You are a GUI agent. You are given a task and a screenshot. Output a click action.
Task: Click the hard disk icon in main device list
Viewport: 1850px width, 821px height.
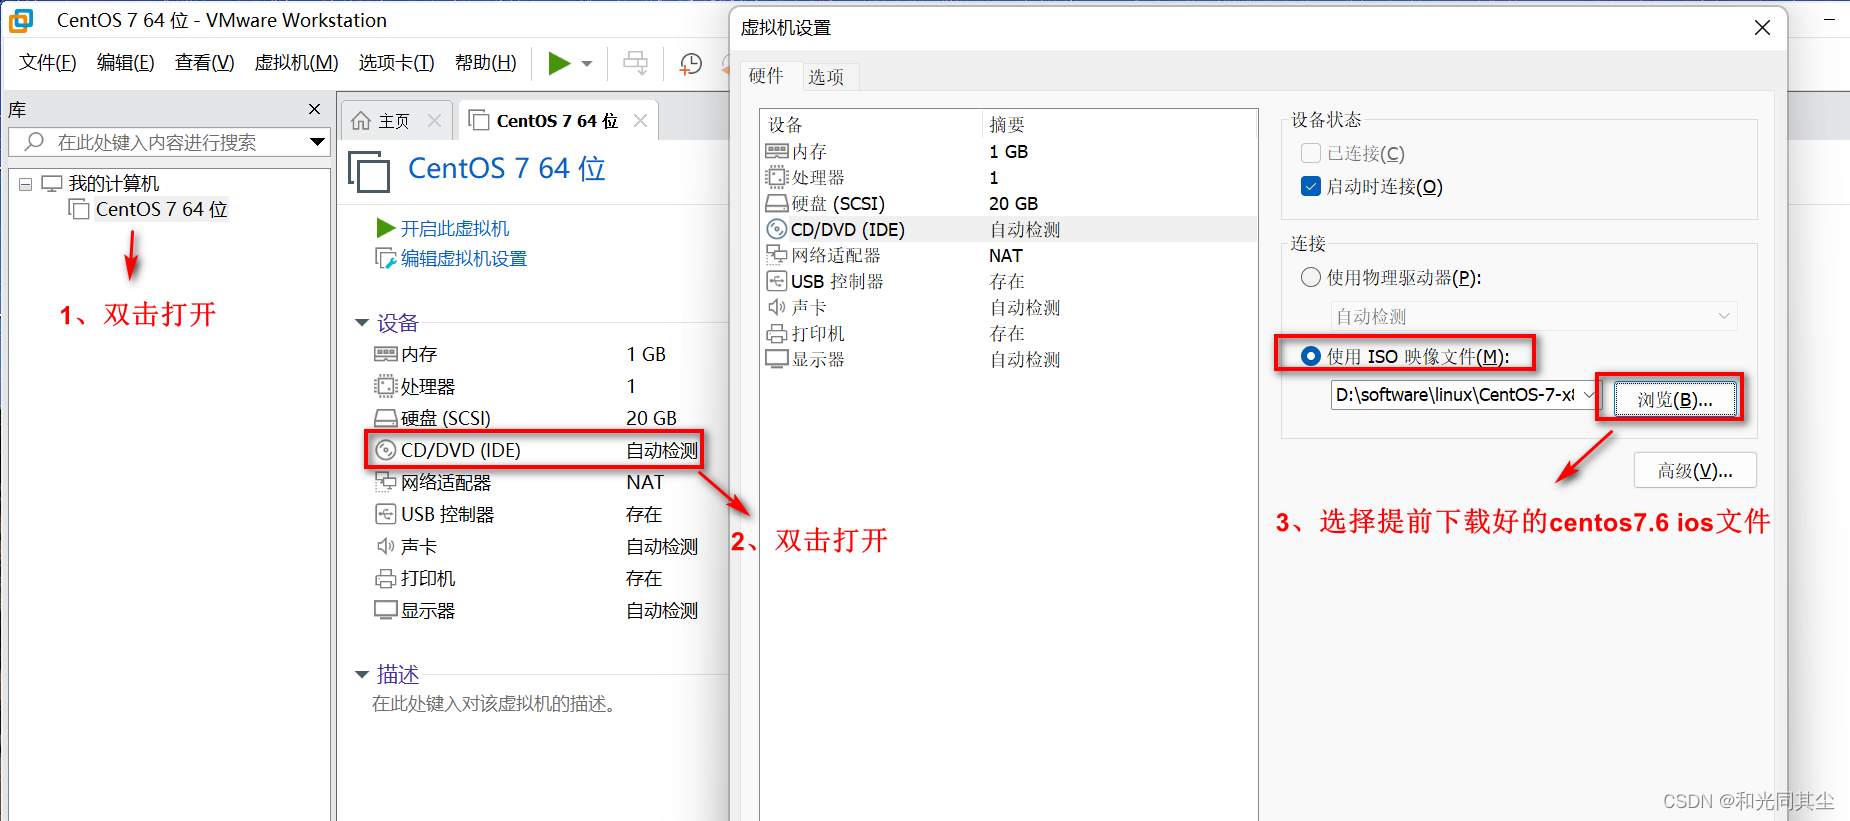[x=386, y=418]
